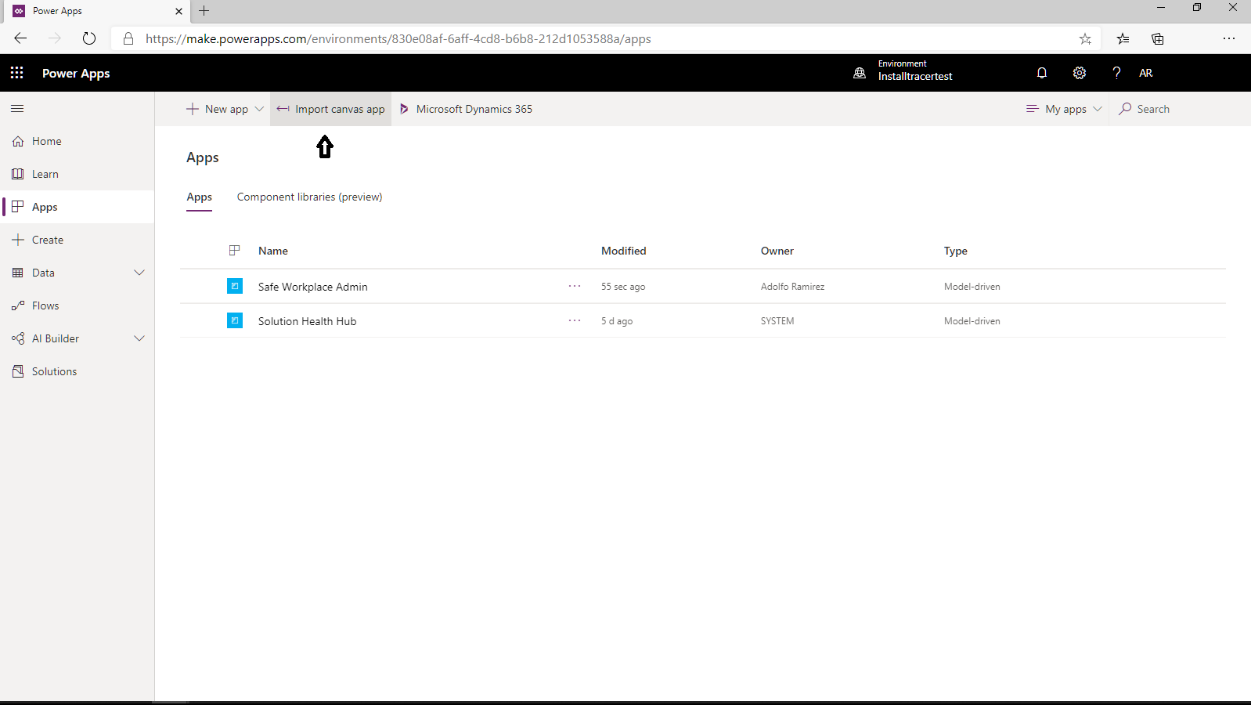Select Apps in the sidebar
This screenshot has height=705, width=1251.
[x=77, y=207]
